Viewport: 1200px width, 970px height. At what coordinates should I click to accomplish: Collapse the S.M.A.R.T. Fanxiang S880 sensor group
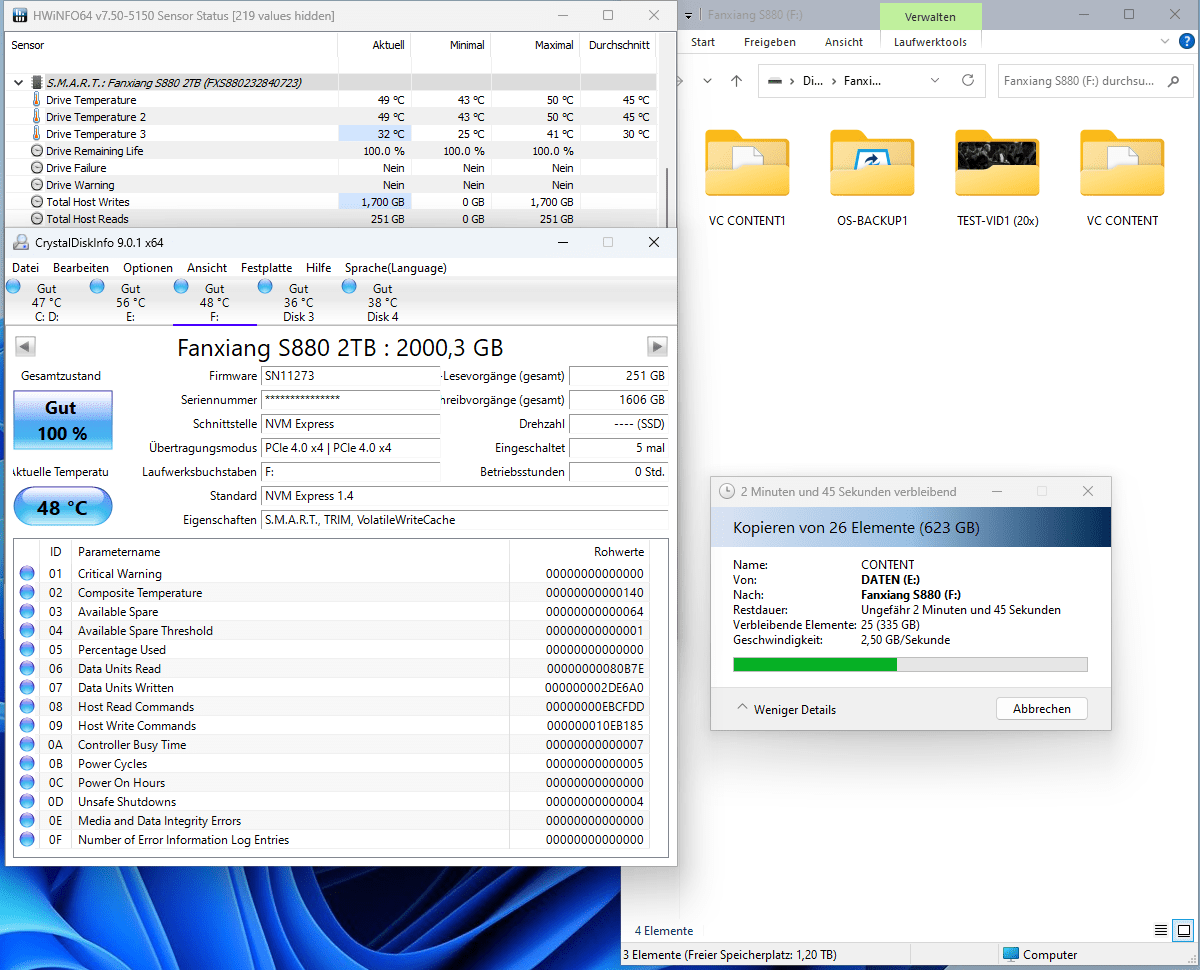click(18, 83)
